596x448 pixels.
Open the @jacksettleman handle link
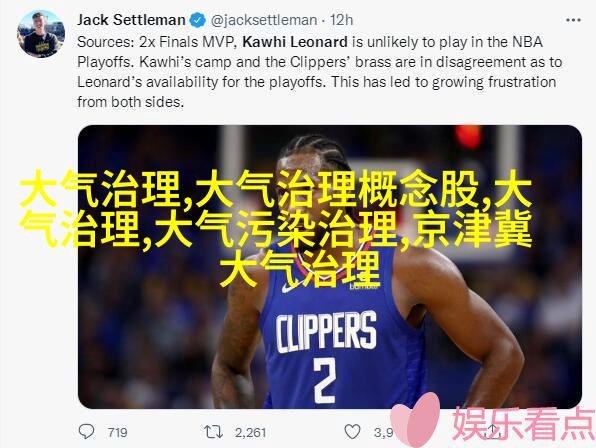coord(264,20)
